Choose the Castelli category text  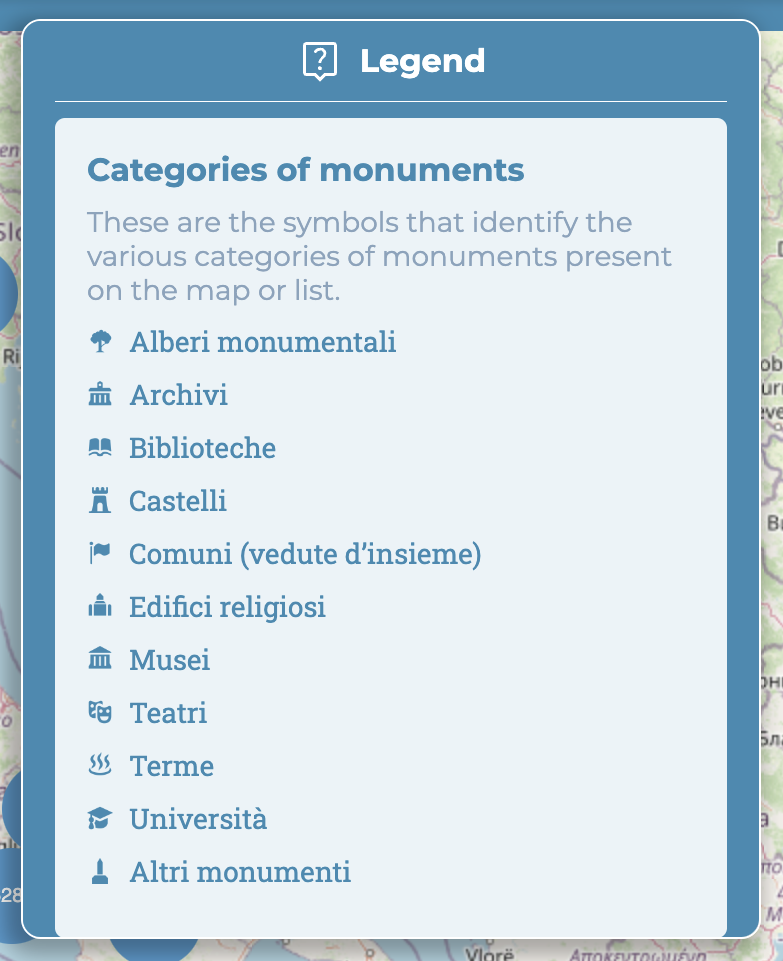point(178,501)
